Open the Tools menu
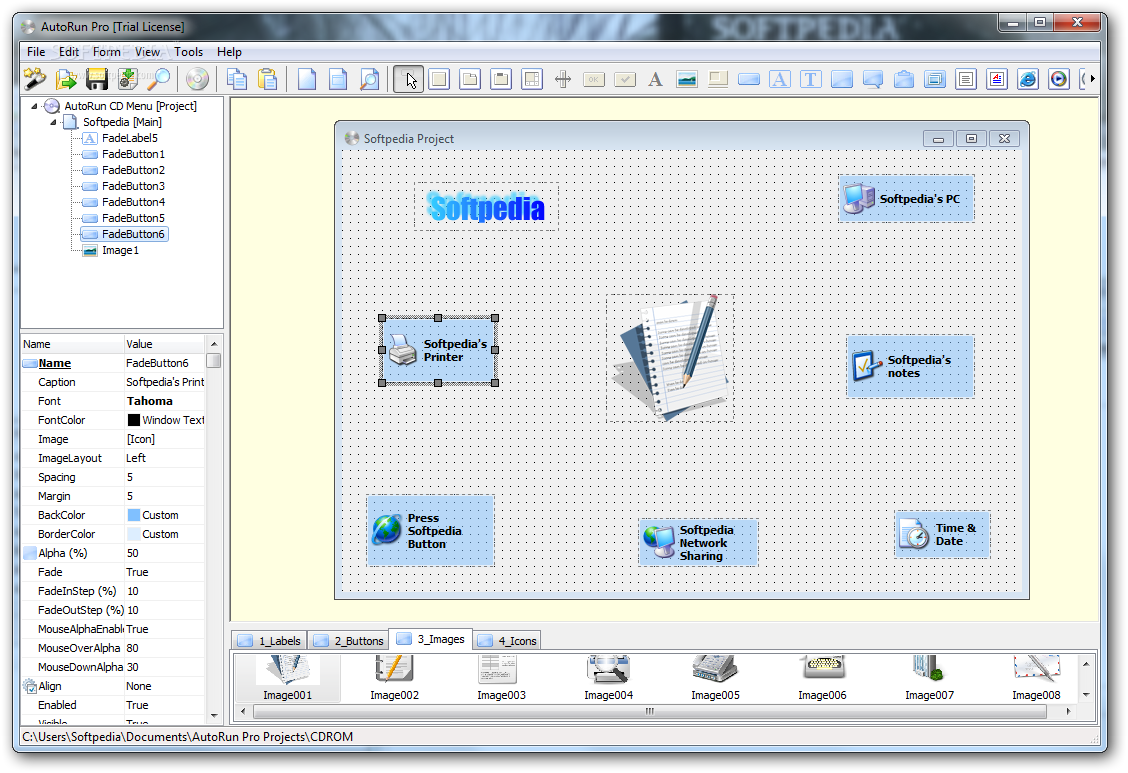Viewport: 1128px width, 773px height. pyautogui.click(x=188, y=52)
